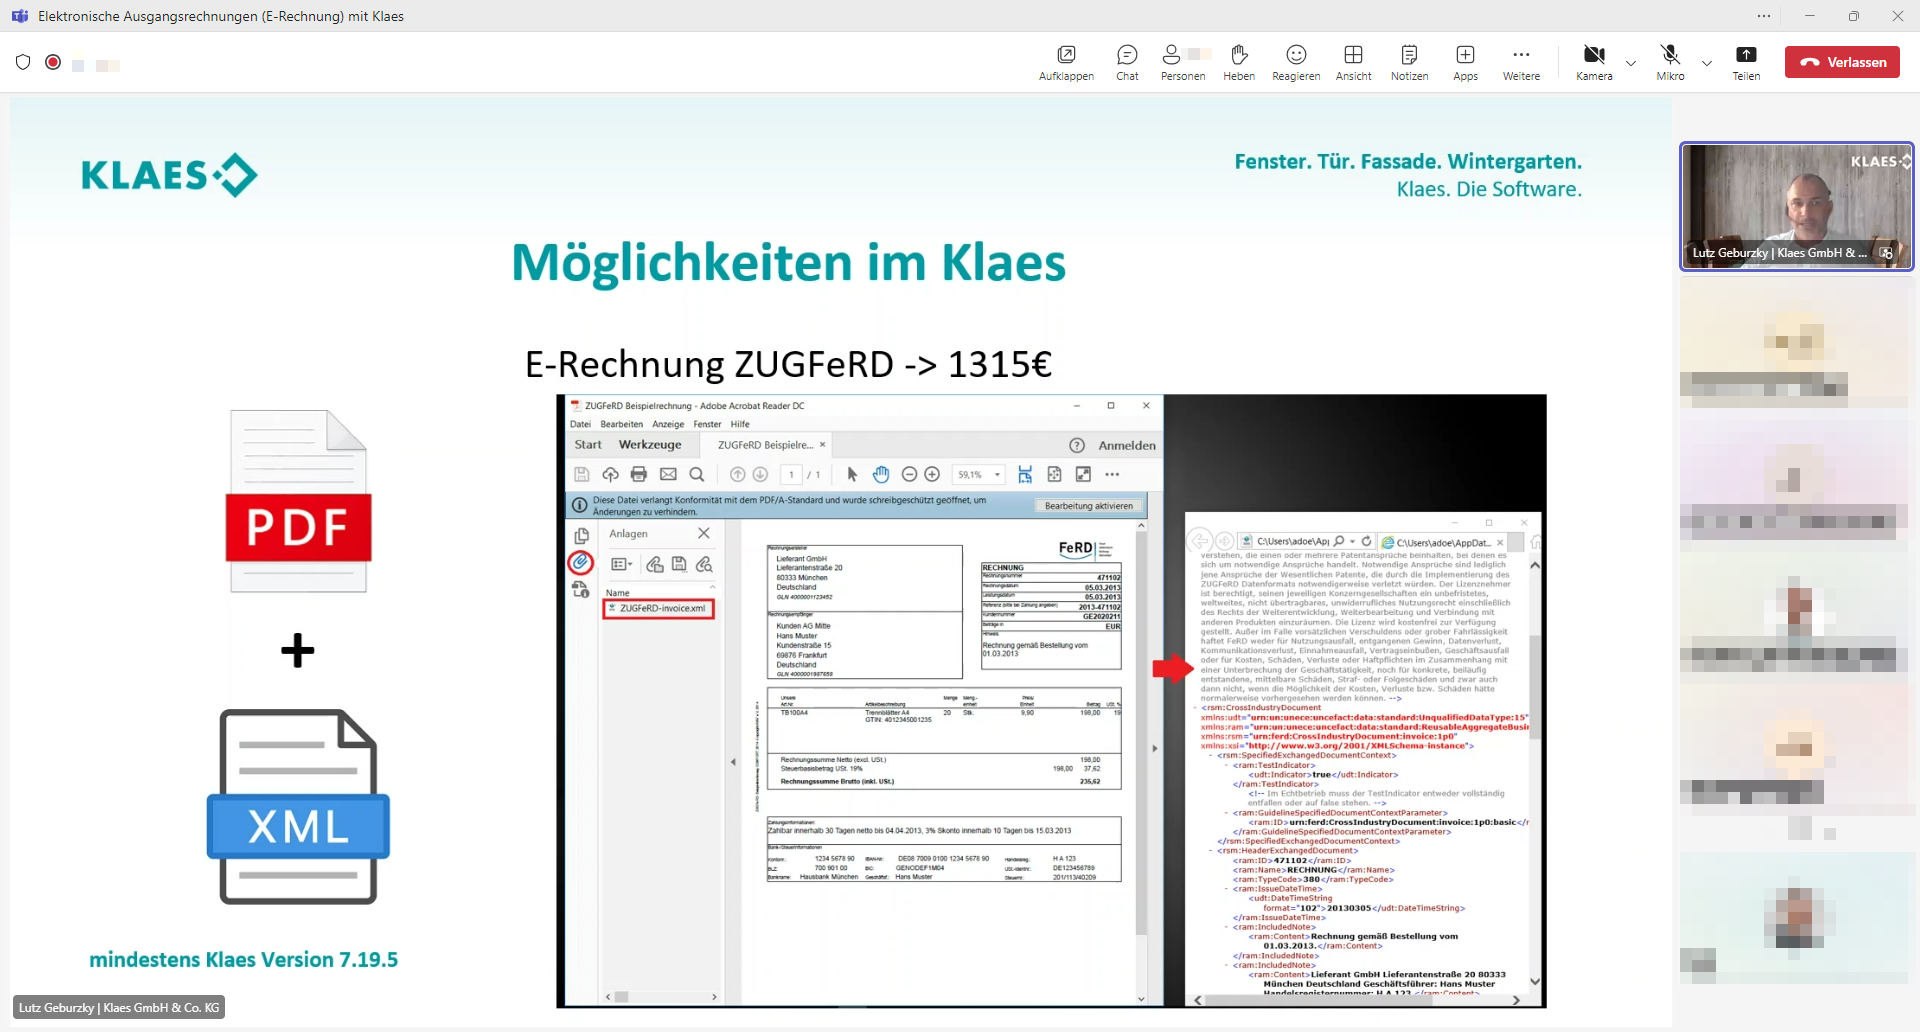Click the red recording indicator
Screen dimensions: 1920x1032
[53, 62]
